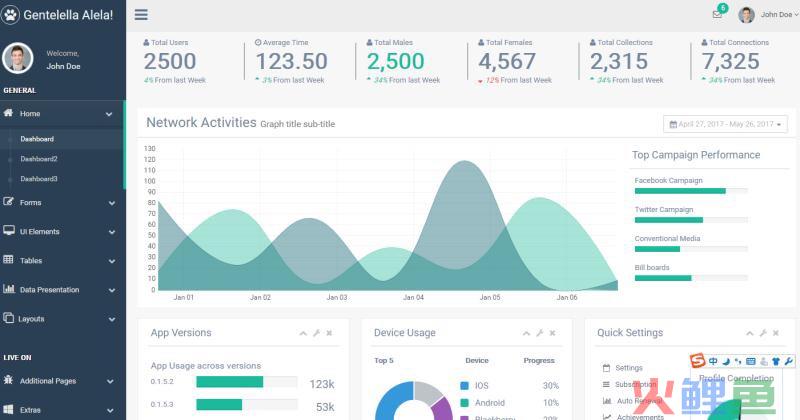800x420 pixels.
Task: Toggle the sidebar with the hamburger icon
Action: point(141,15)
